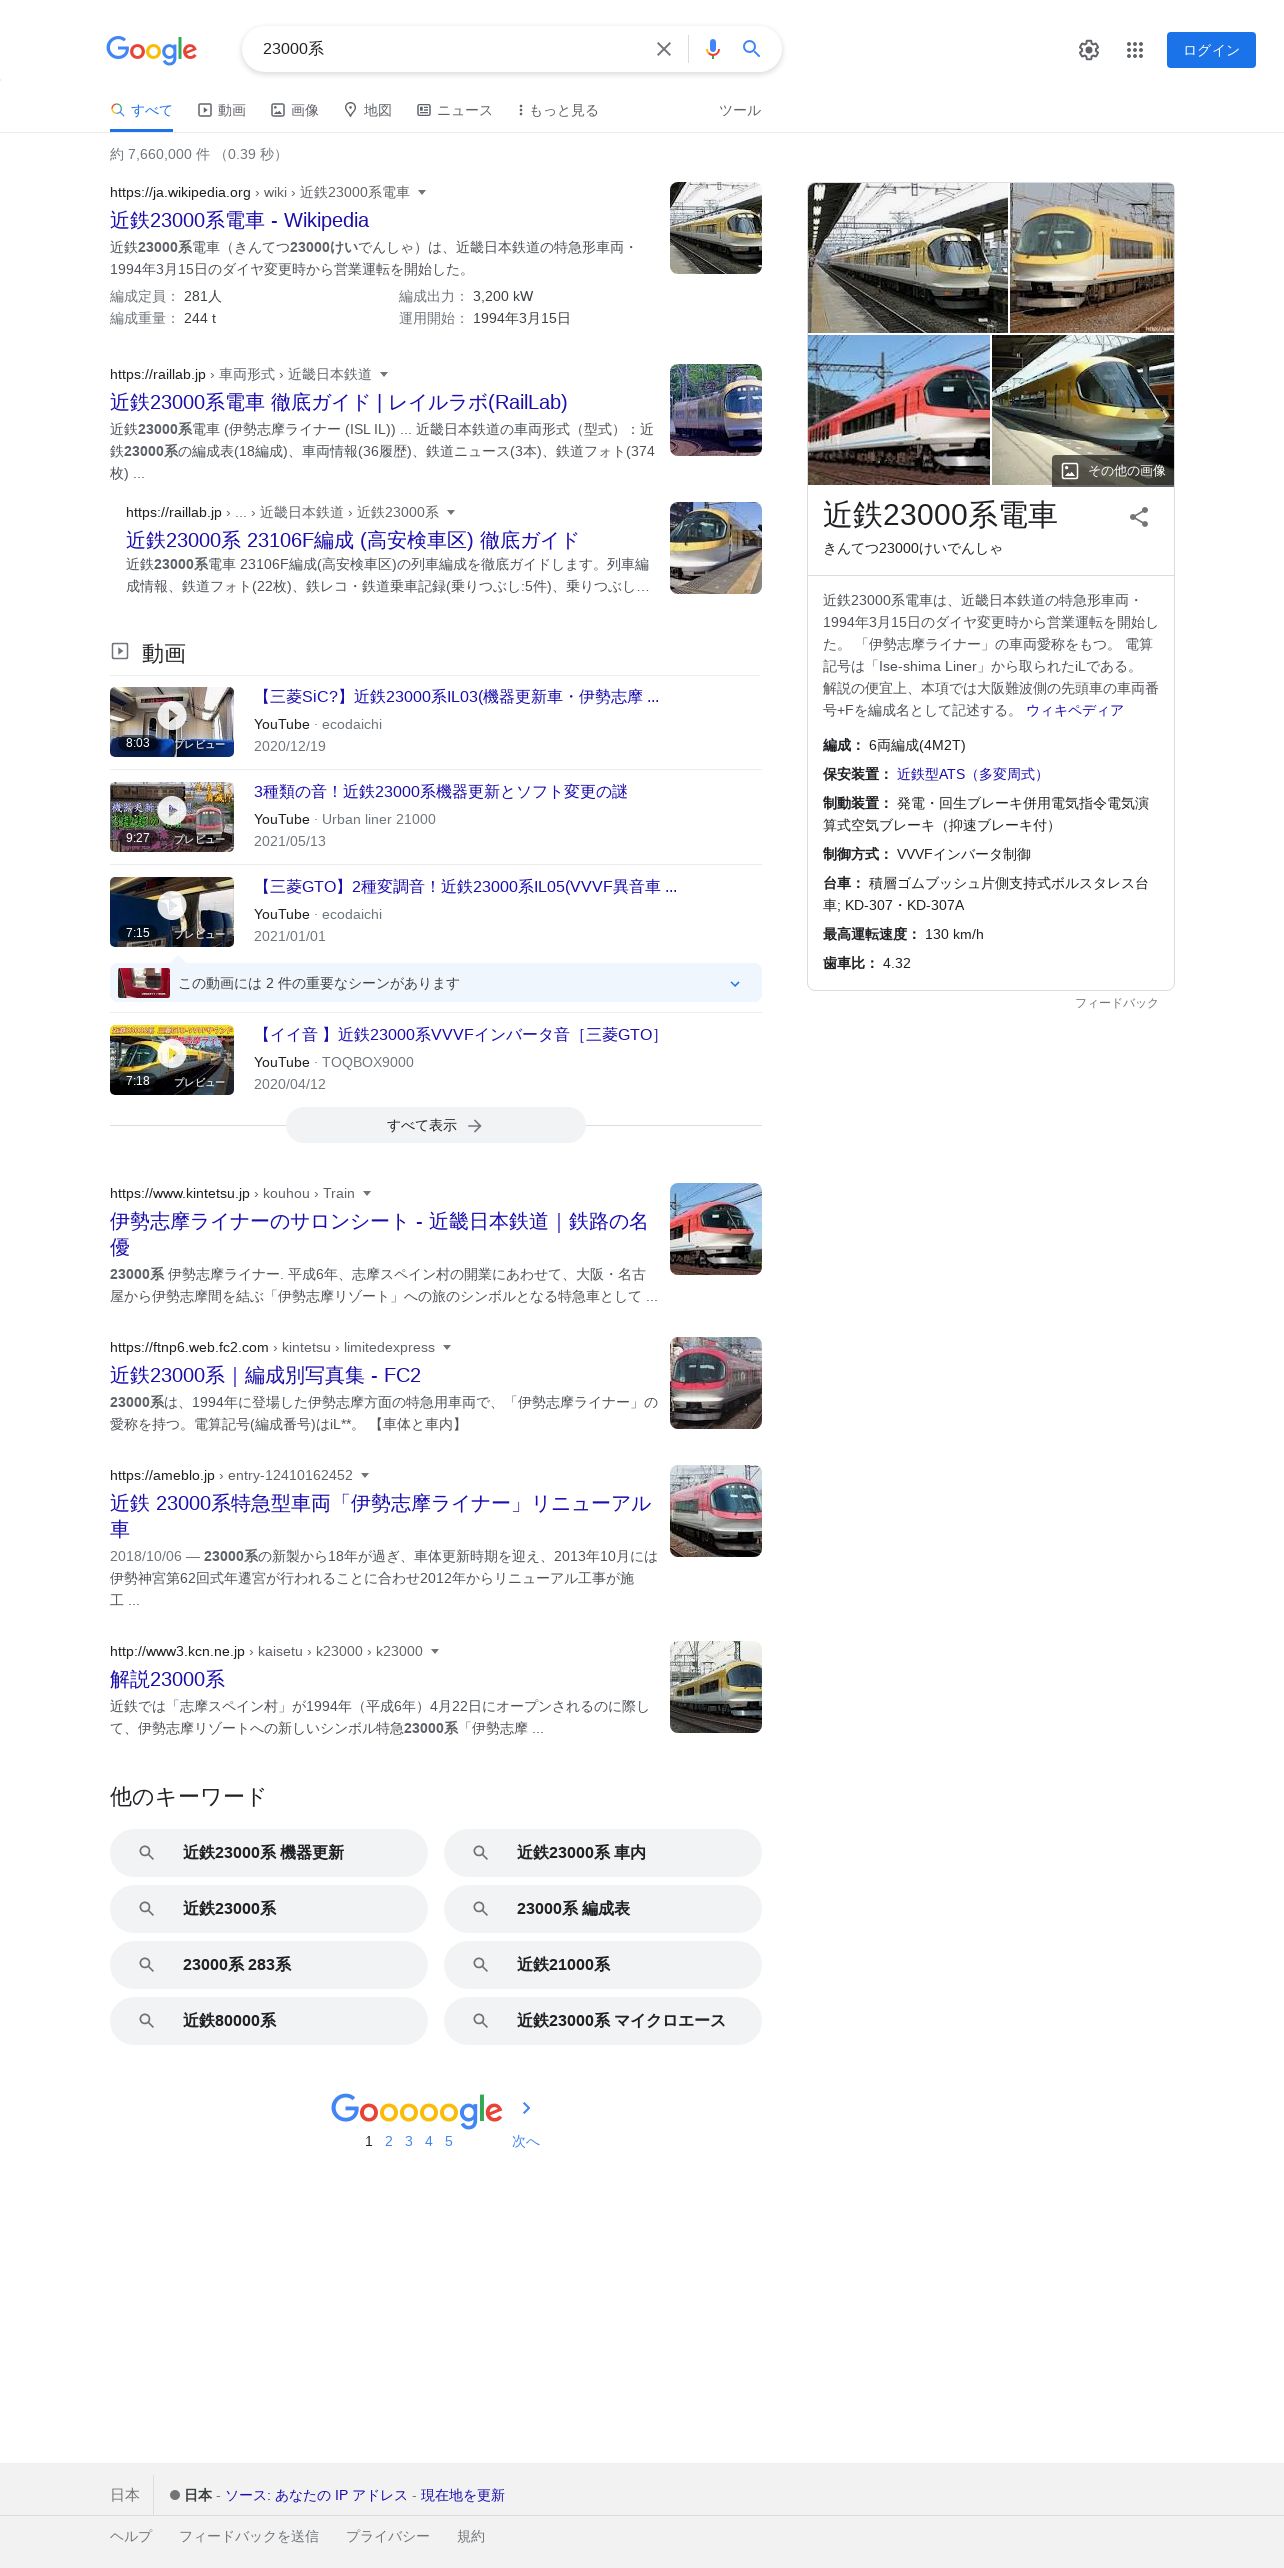The width and height of the screenshot is (1284, 2568).
Task: Switch to the 画像 tab
Action: 295,110
